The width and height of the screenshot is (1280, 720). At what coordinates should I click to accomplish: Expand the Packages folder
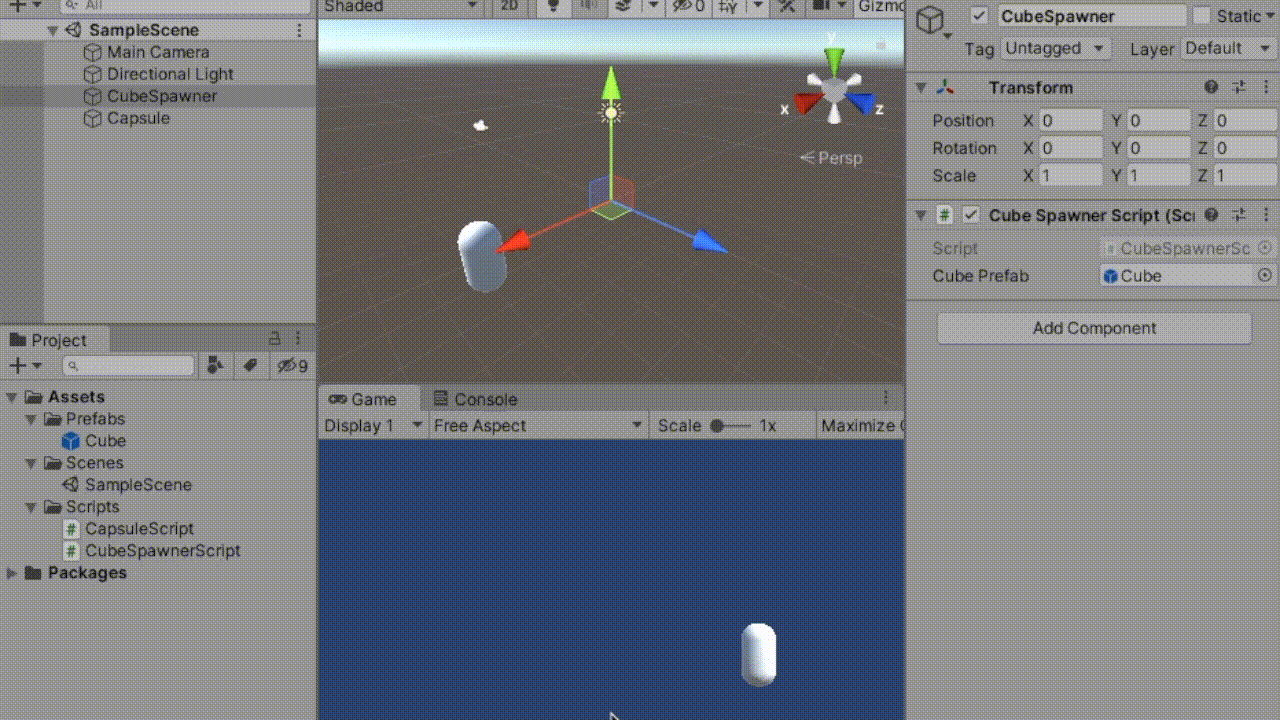(x=12, y=573)
